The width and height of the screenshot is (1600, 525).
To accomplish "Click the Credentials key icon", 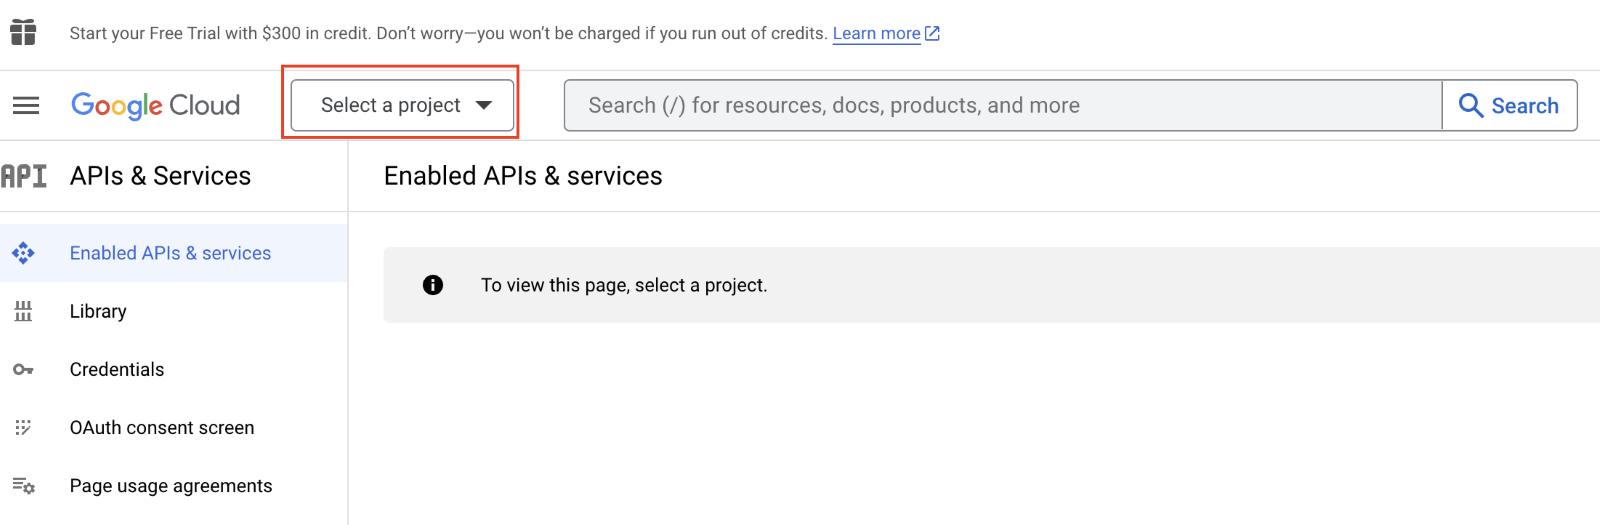I will pos(23,370).
